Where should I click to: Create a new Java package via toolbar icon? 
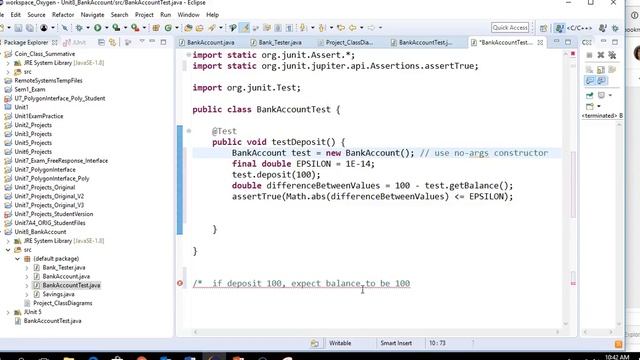(x=156, y=28)
